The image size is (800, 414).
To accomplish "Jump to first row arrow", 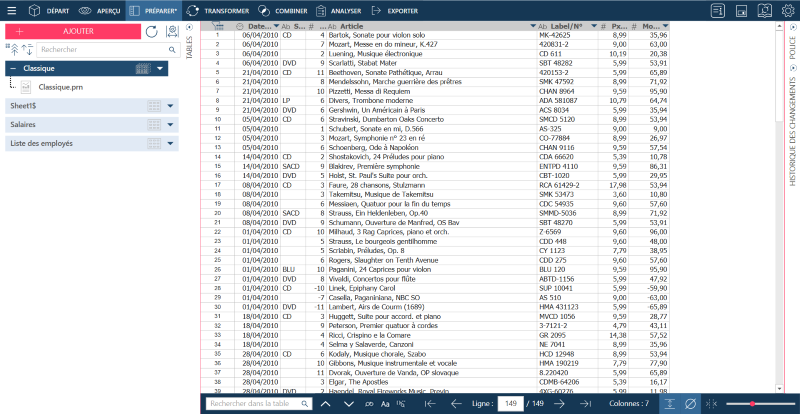I will 430,404.
